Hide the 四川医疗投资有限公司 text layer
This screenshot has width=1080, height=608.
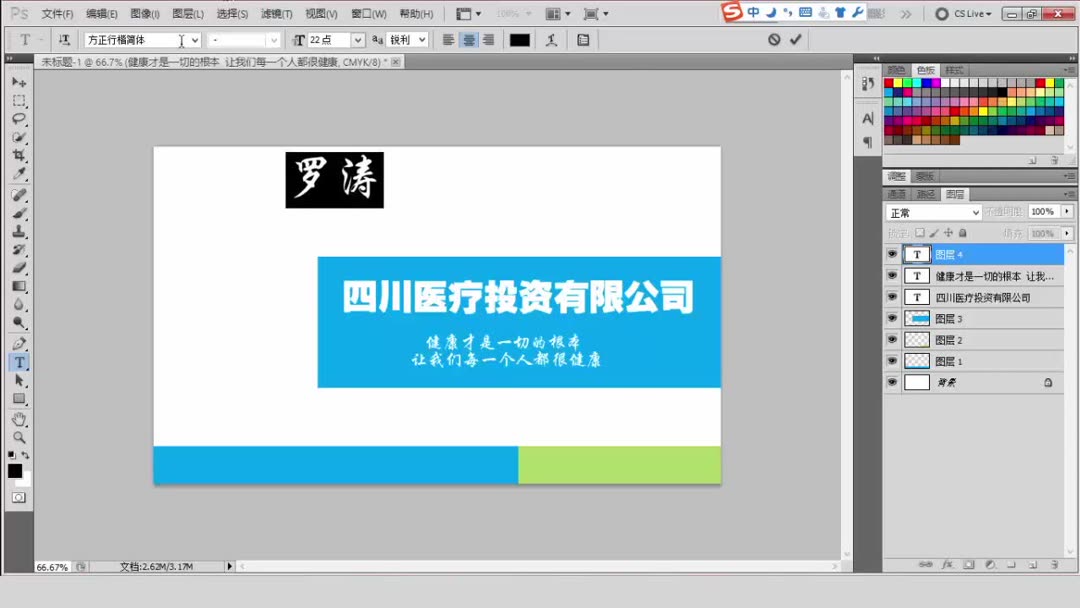892,297
